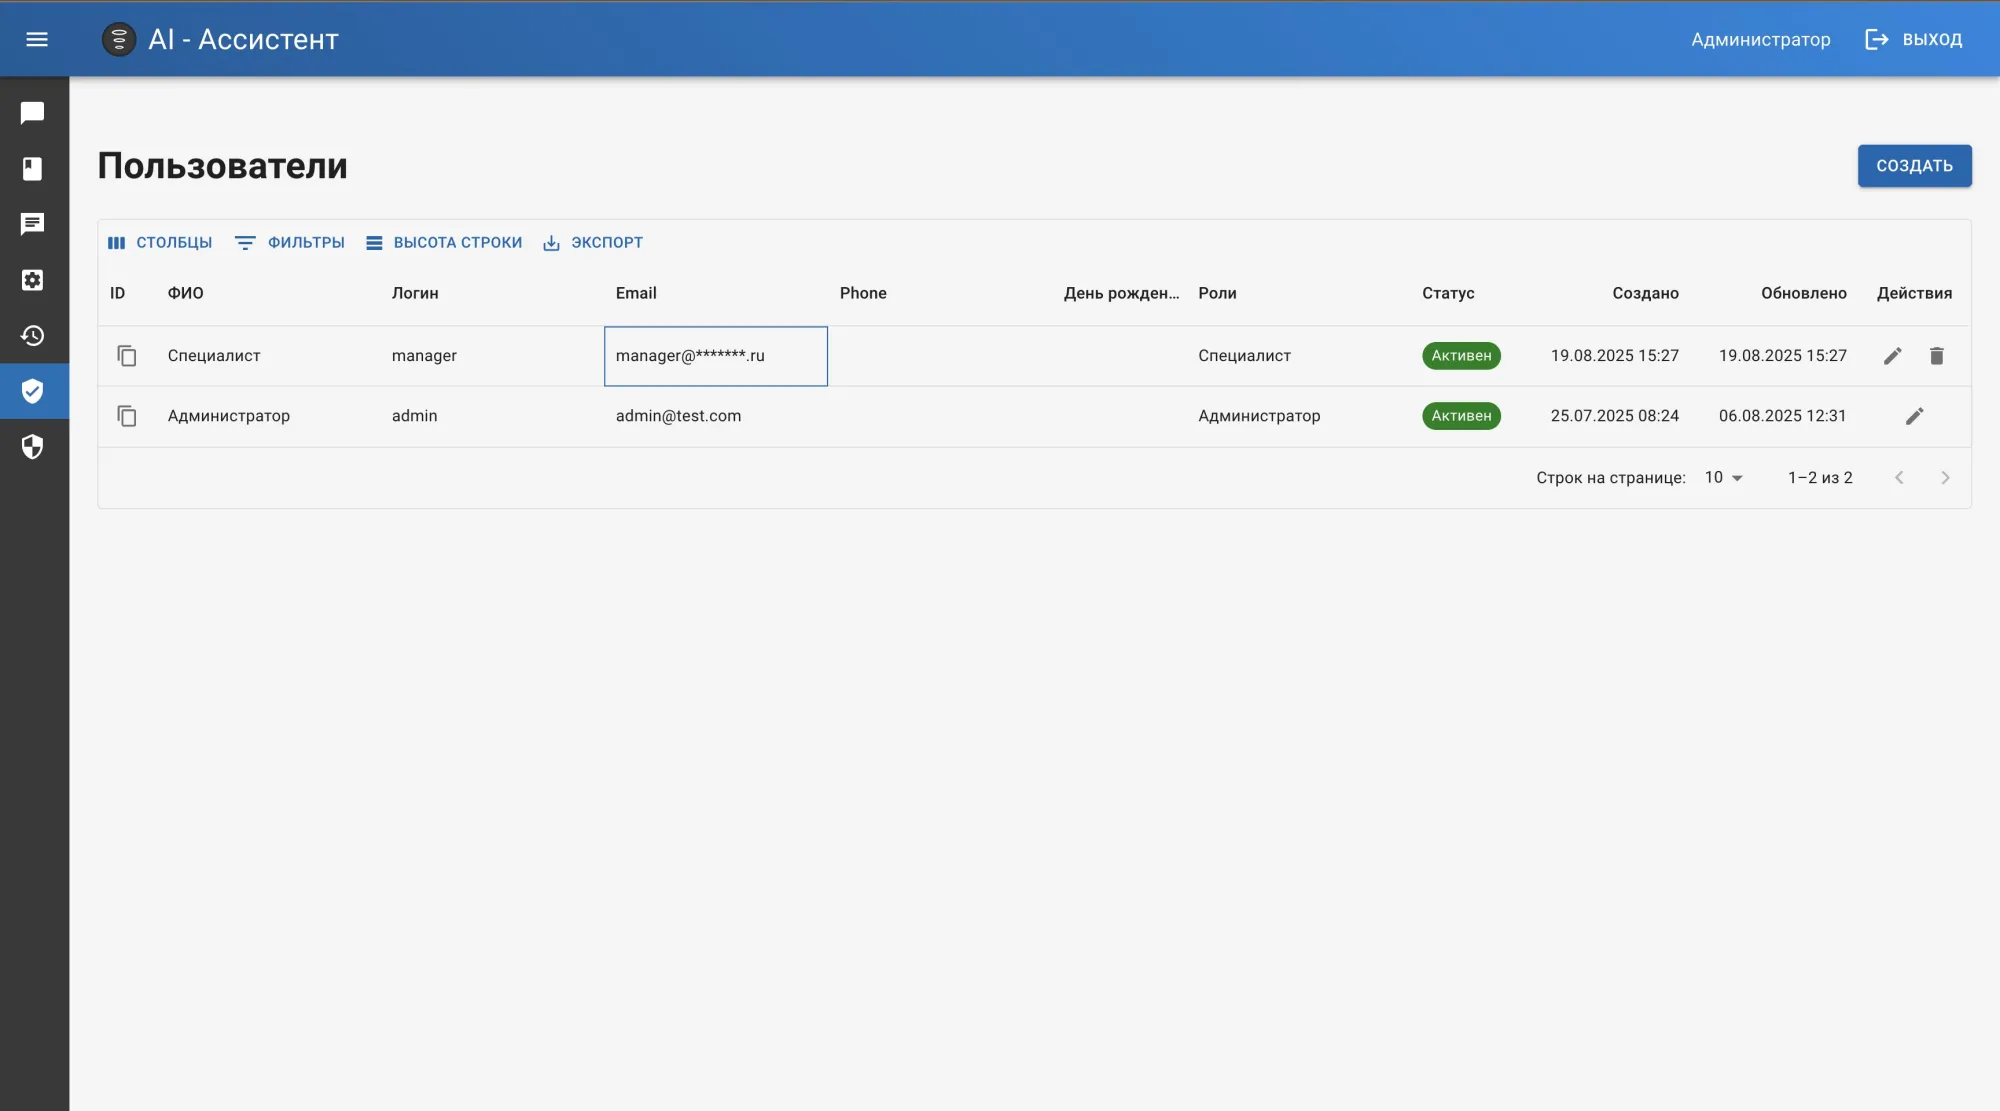The height and width of the screenshot is (1111, 2000).
Task: Sort by the Статус column header
Action: coord(1448,293)
